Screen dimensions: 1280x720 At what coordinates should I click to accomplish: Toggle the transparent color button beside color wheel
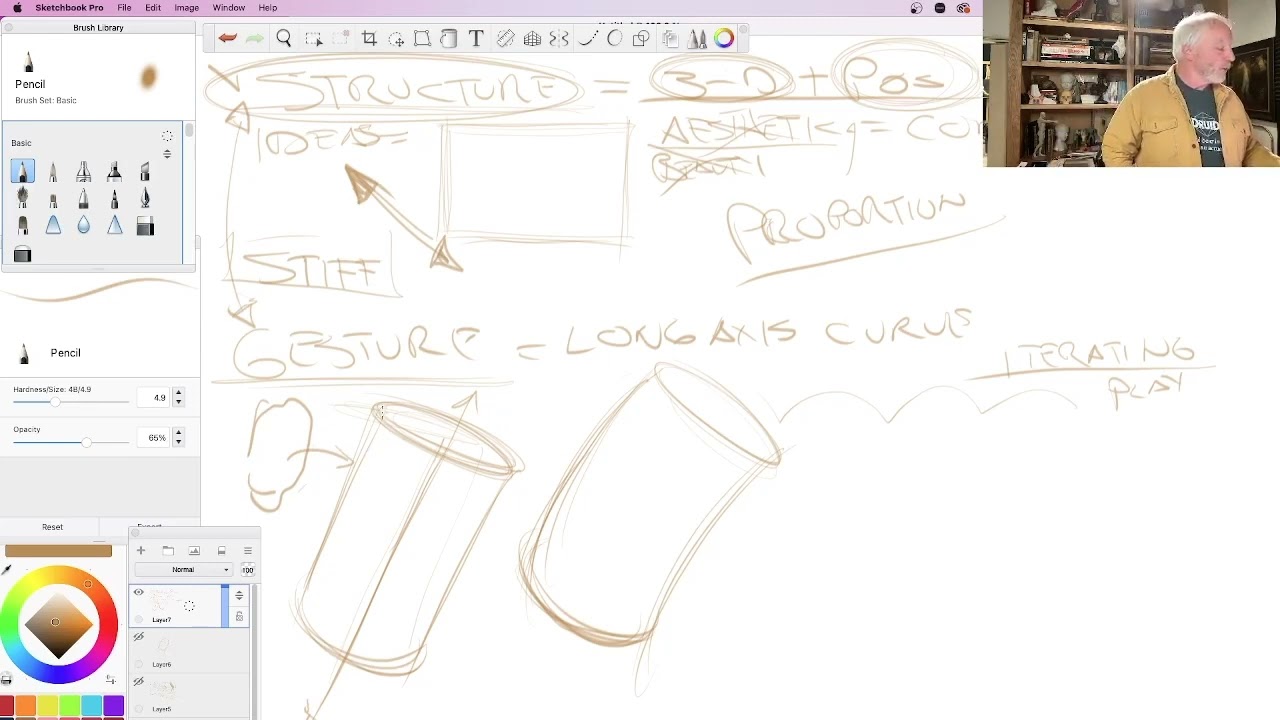[x=6, y=680]
